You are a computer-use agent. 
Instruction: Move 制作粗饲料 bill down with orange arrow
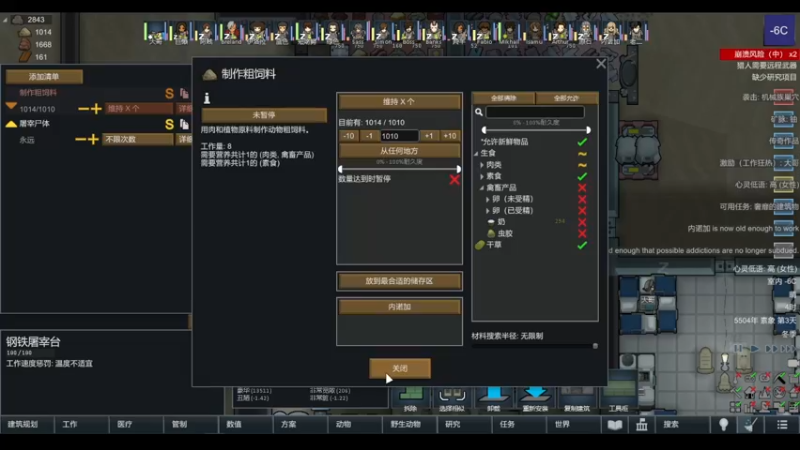tap(11, 106)
